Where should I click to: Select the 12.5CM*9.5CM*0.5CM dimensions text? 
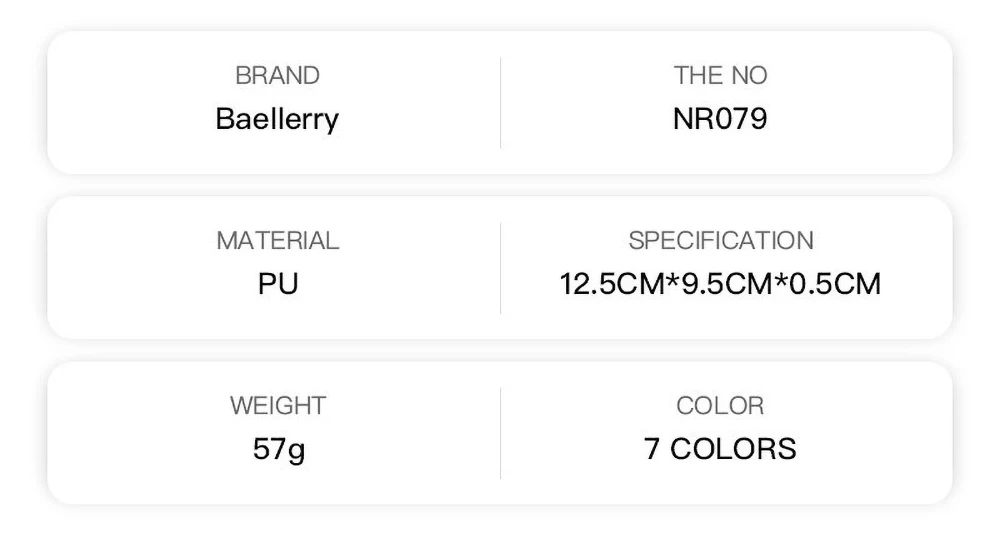tap(720, 283)
